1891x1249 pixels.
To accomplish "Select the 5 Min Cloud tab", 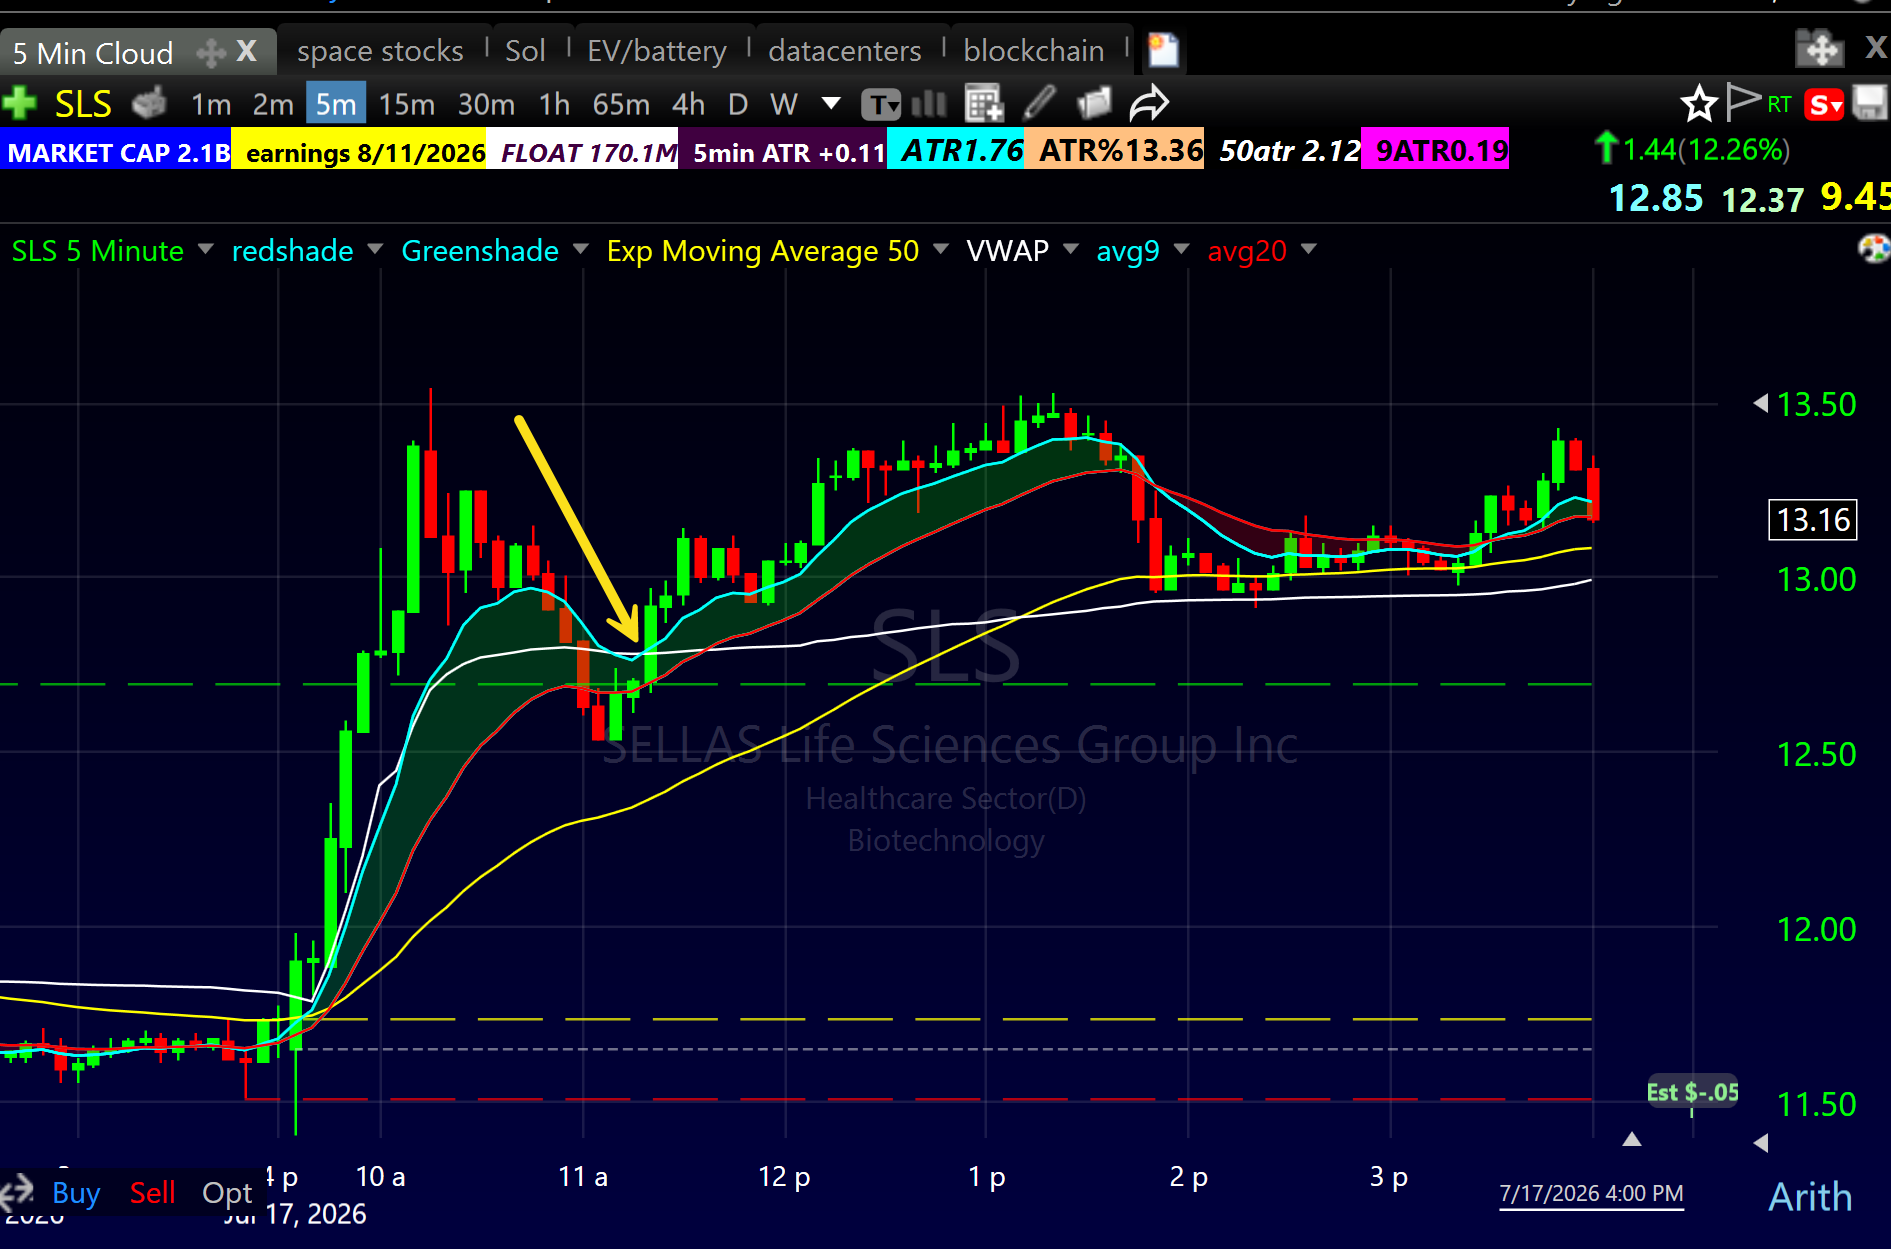I will (x=93, y=53).
